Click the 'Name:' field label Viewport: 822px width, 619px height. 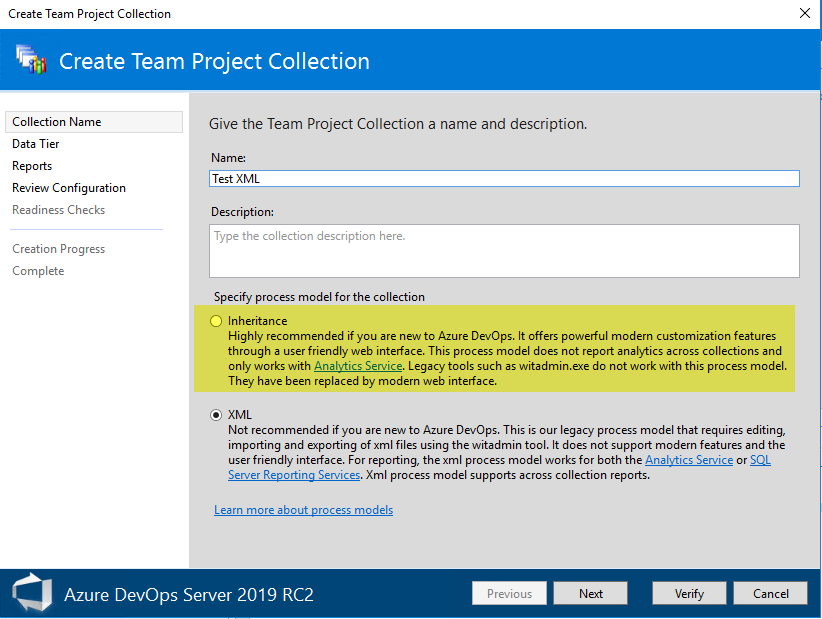tap(228, 158)
